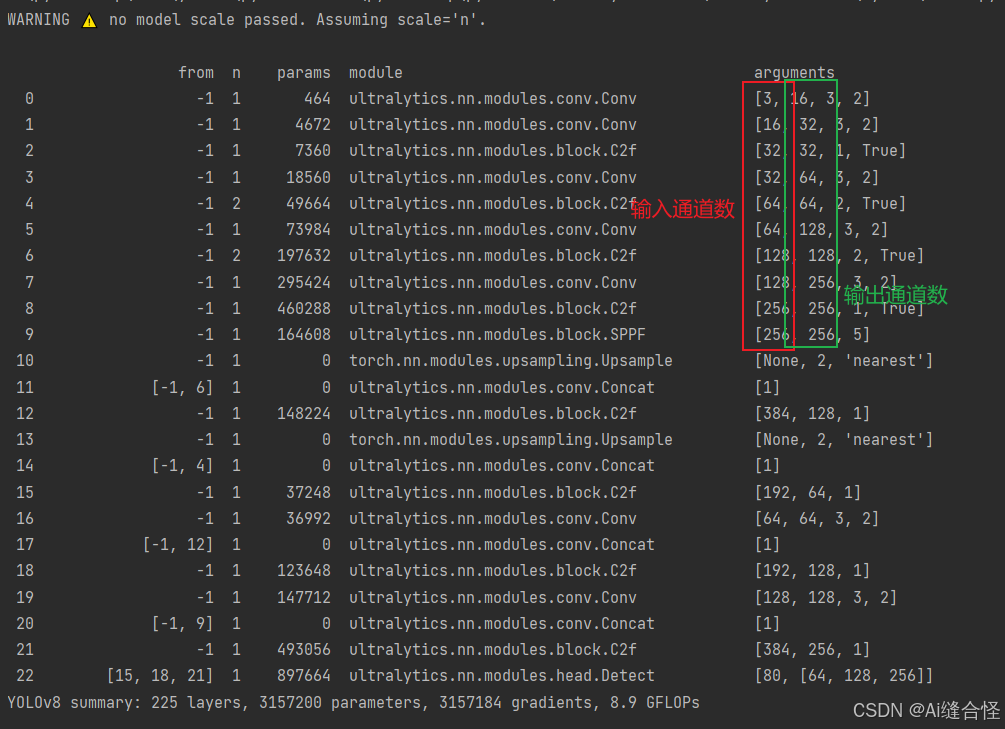1005x729 pixels.
Task: Click the 'module' column header
Action: pyautogui.click(x=376, y=72)
